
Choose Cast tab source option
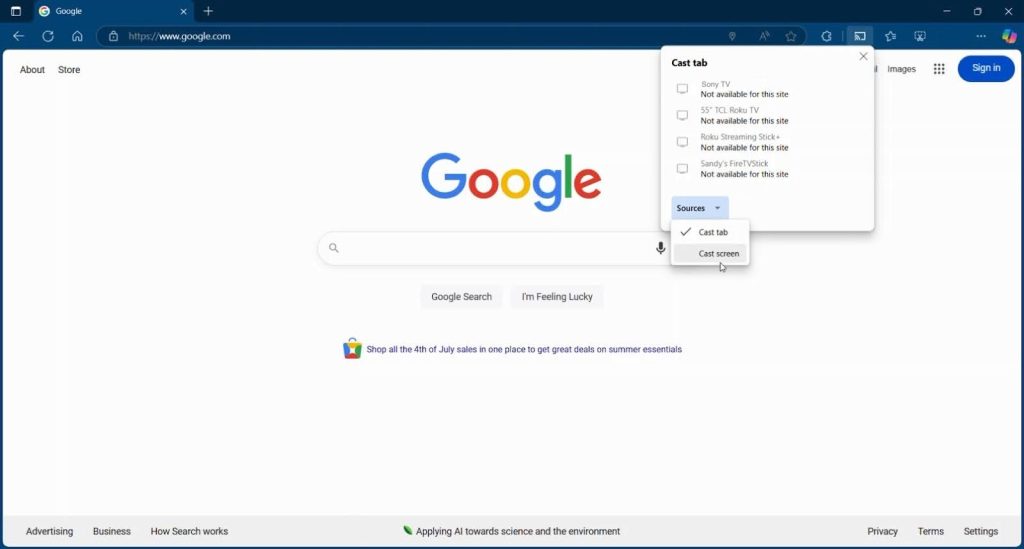click(710, 232)
